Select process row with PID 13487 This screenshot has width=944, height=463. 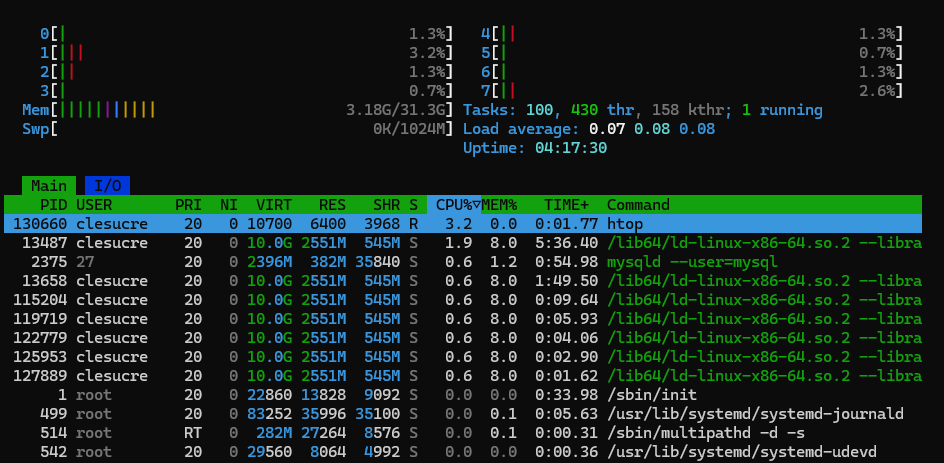click(x=463, y=243)
